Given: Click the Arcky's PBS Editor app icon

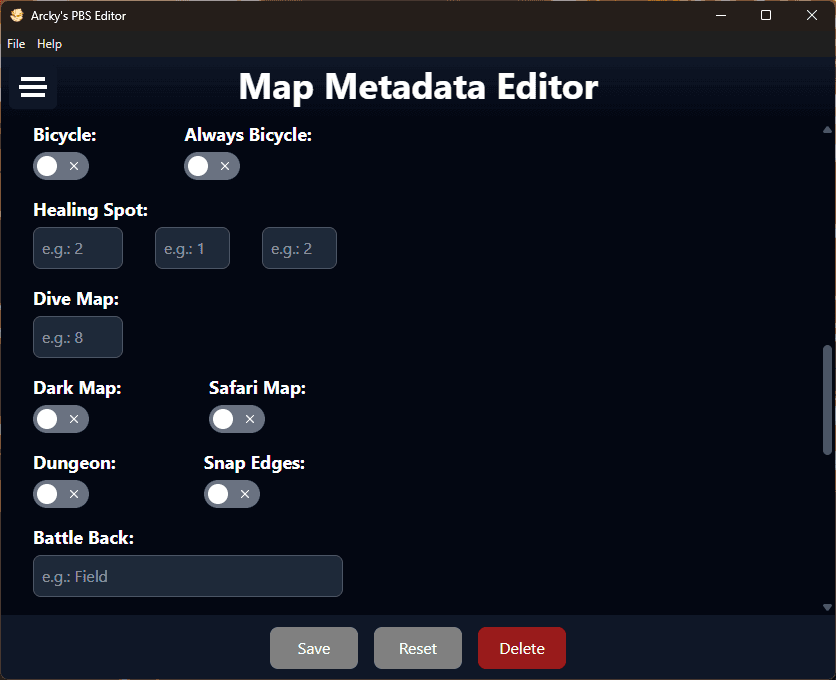Looking at the screenshot, I should [17, 15].
